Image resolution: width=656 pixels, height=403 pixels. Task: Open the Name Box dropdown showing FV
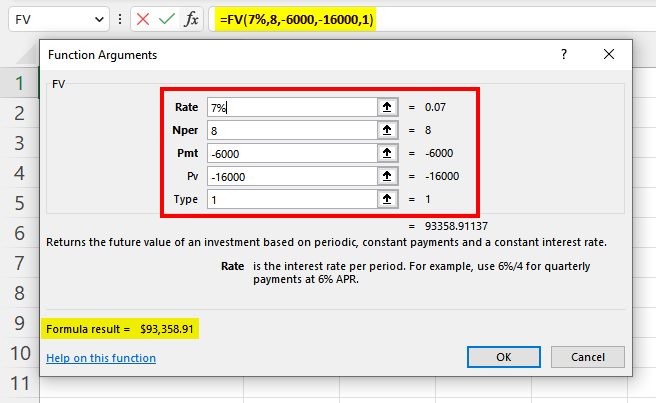pyautogui.click(x=99, y=20)
